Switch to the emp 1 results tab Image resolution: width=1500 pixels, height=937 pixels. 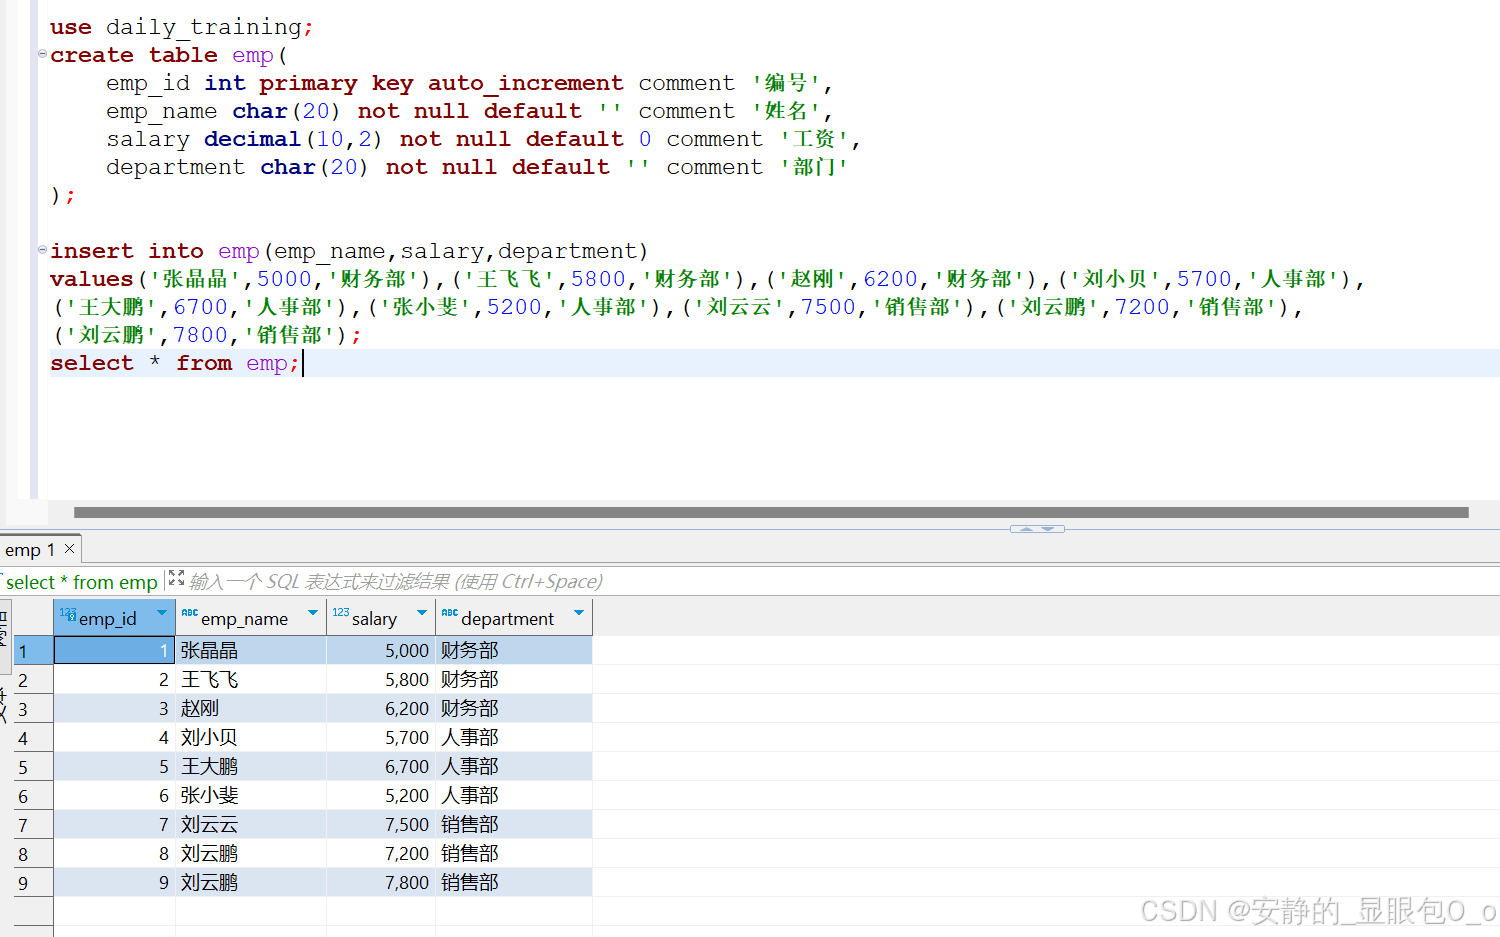click(x=30, y=550)
